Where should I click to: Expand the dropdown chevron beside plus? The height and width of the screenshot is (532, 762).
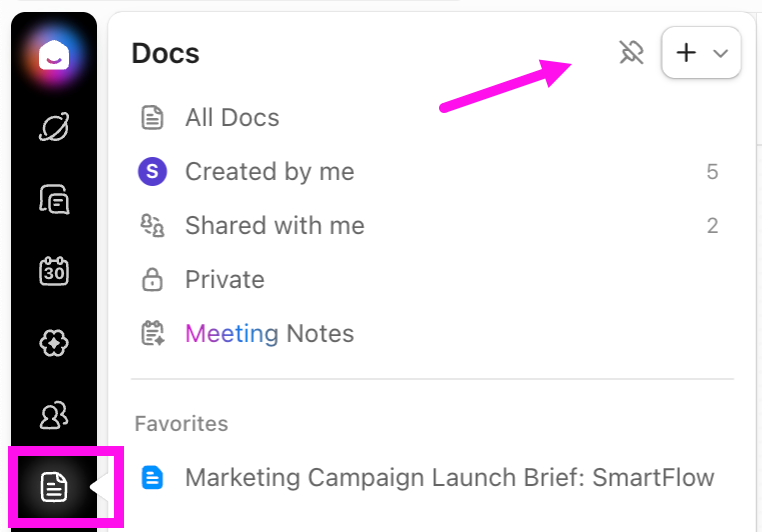[720, 54]
